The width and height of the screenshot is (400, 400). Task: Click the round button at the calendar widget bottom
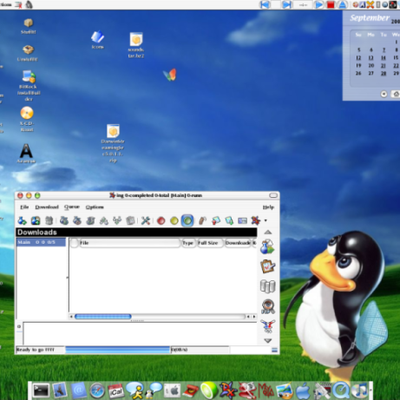click(384, 94)
